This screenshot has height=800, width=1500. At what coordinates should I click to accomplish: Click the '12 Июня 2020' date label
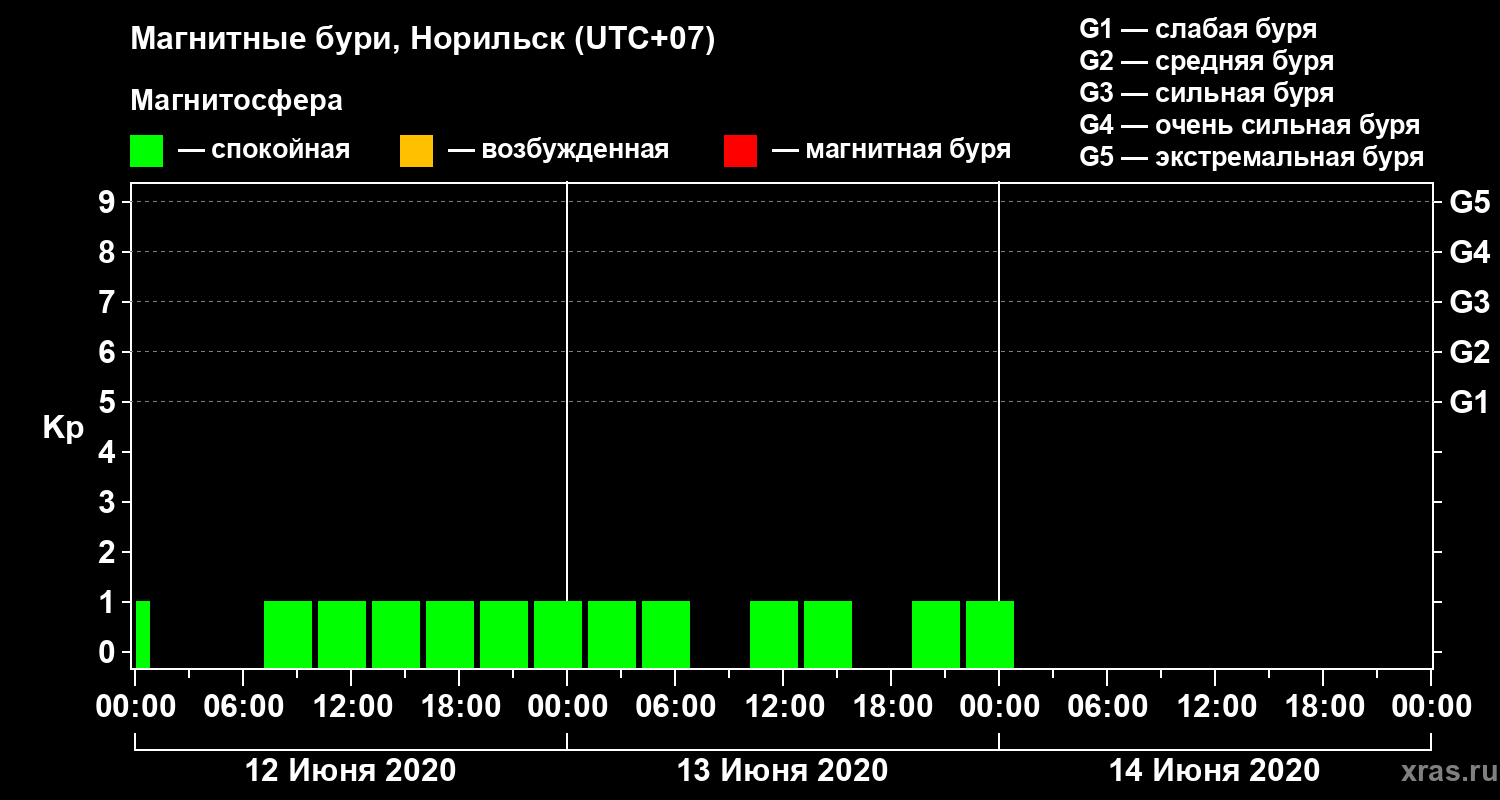point(351,771)
